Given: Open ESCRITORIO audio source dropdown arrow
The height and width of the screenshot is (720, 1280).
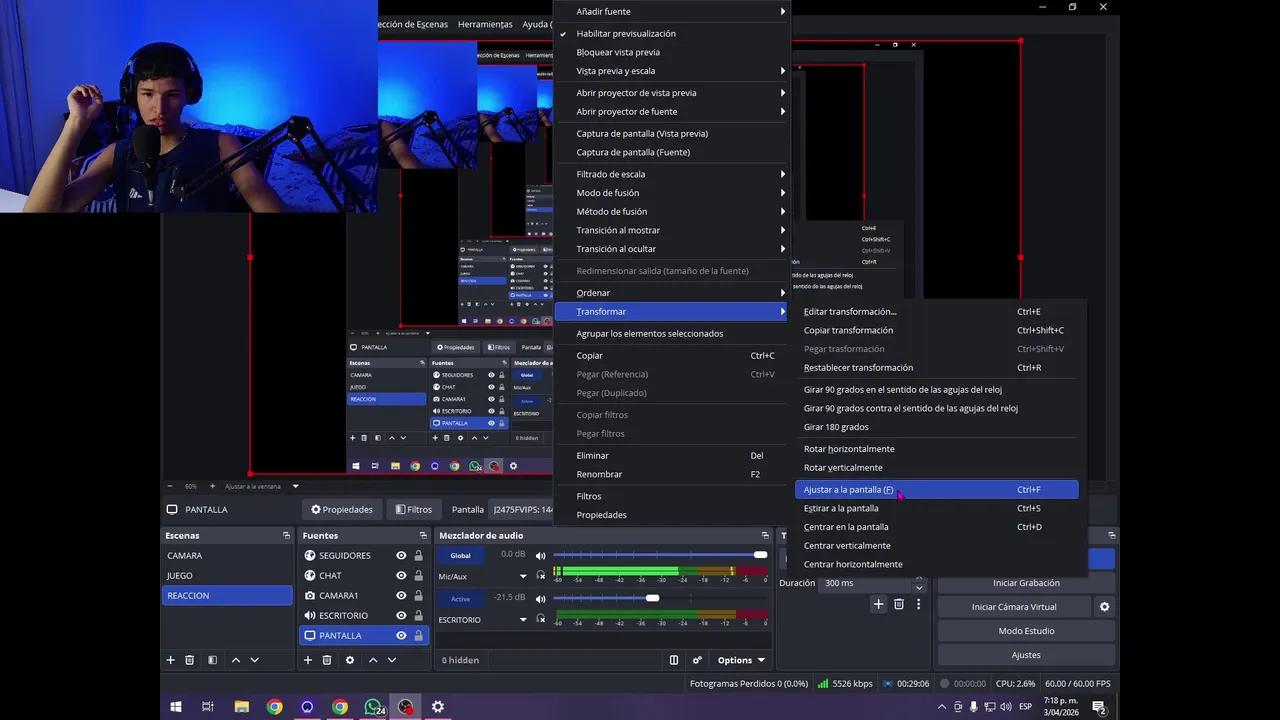Looking at the screenshot, I should [x=523, y=620].
